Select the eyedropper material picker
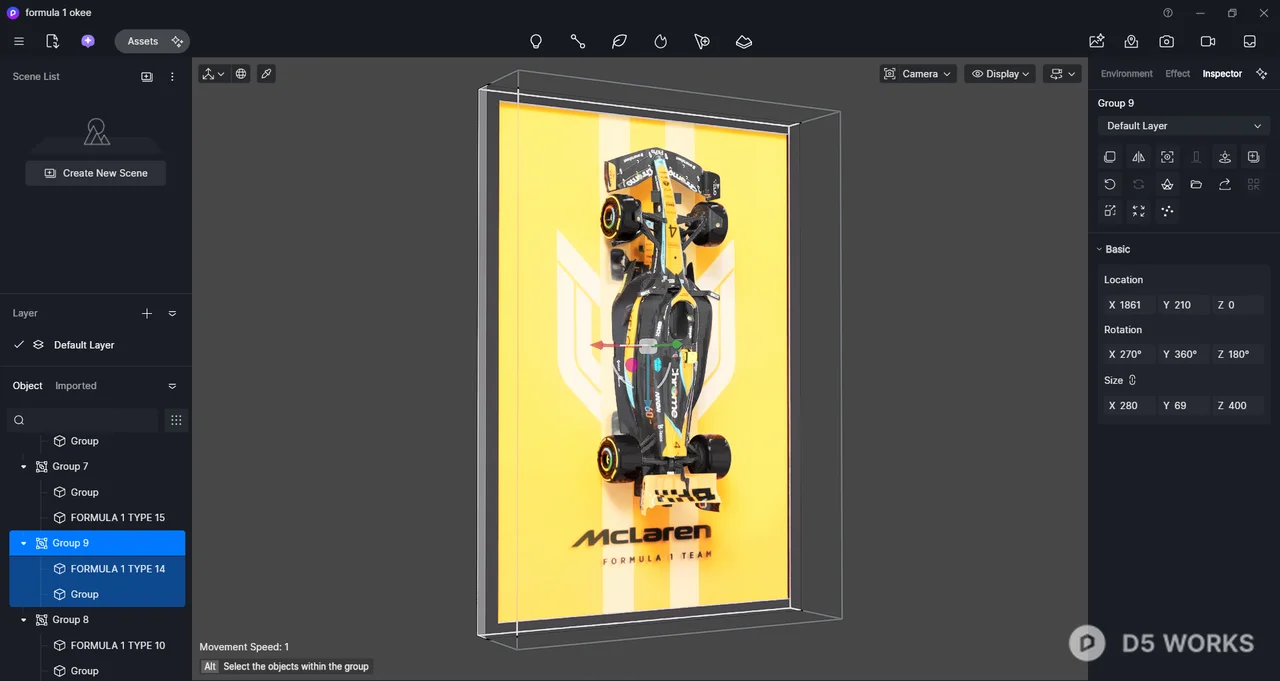 (266, 74)
